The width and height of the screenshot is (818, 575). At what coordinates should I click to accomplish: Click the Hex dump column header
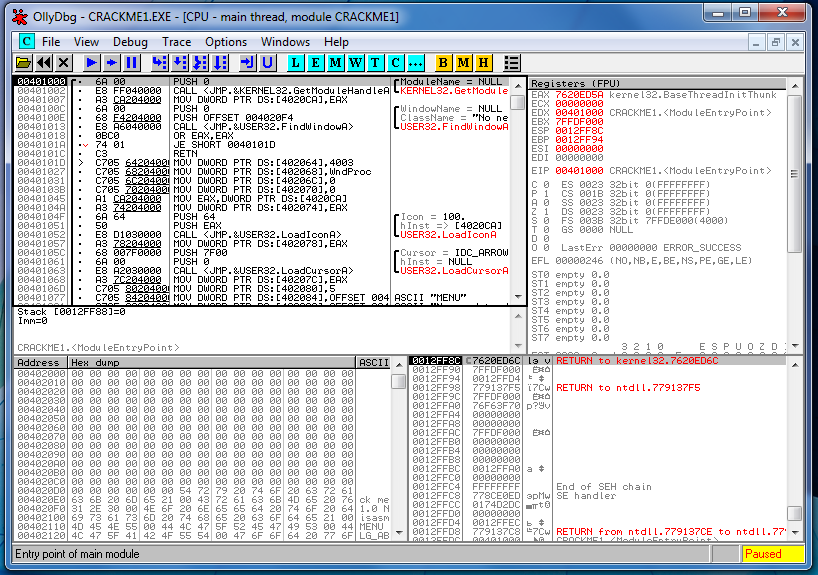211,362
